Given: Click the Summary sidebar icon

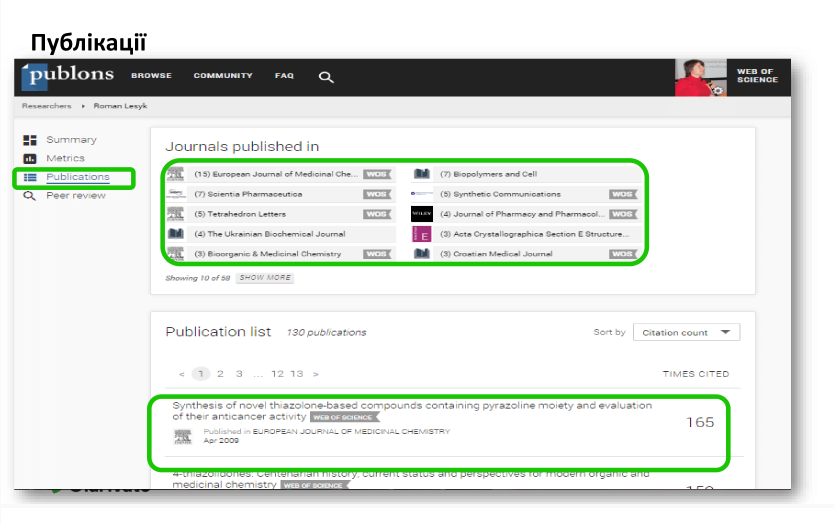Looking at the screenshot, I should (x=30, y=140).
